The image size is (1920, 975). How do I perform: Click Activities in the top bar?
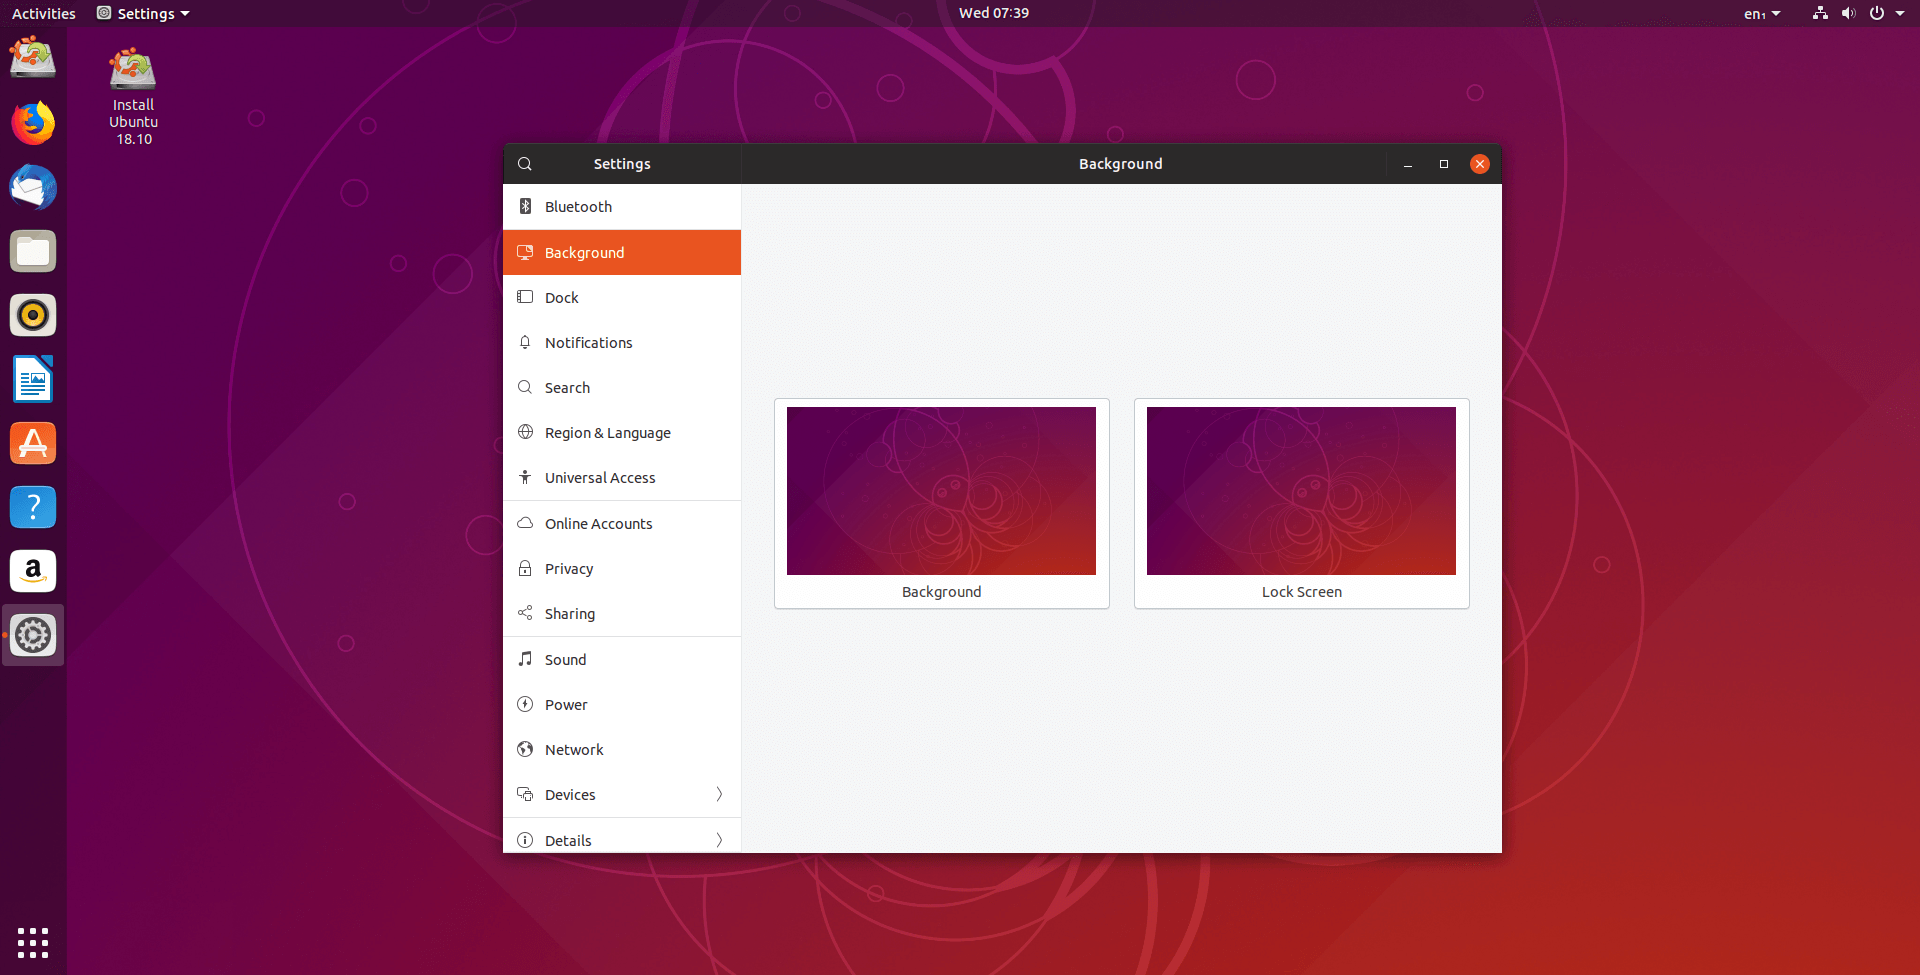[43, 13]
